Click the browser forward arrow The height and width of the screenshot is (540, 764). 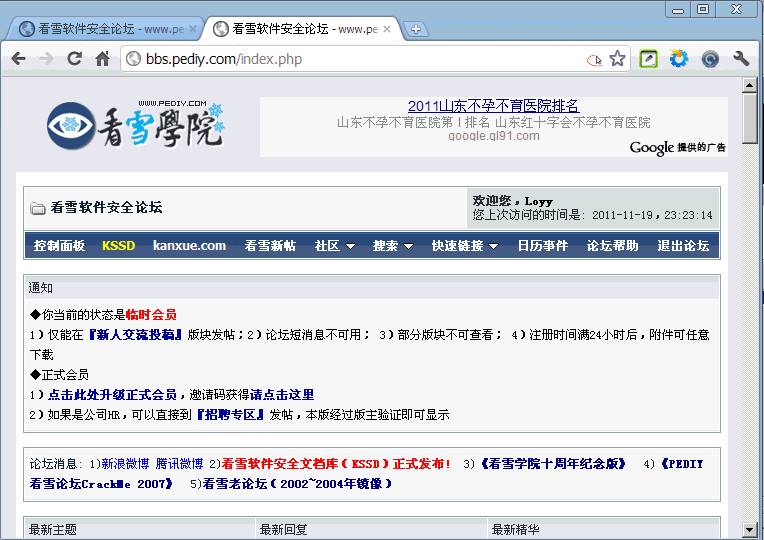(46, 59)
